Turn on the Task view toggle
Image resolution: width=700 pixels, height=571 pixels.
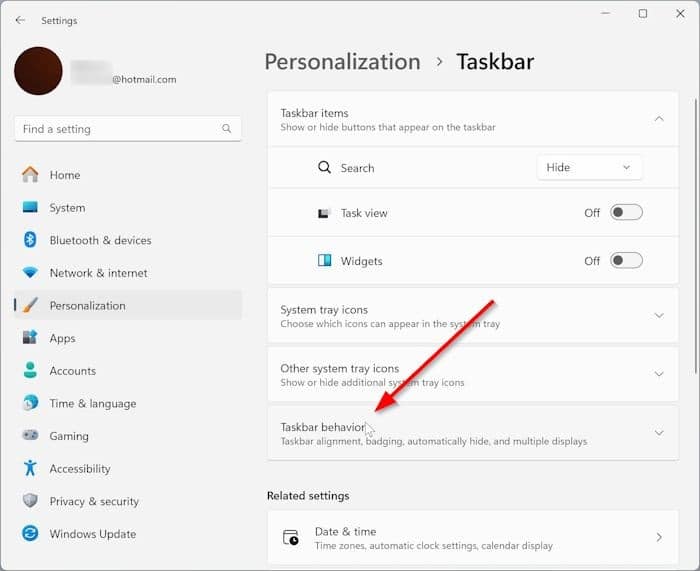pyautogui.click(x=626, y=213)
